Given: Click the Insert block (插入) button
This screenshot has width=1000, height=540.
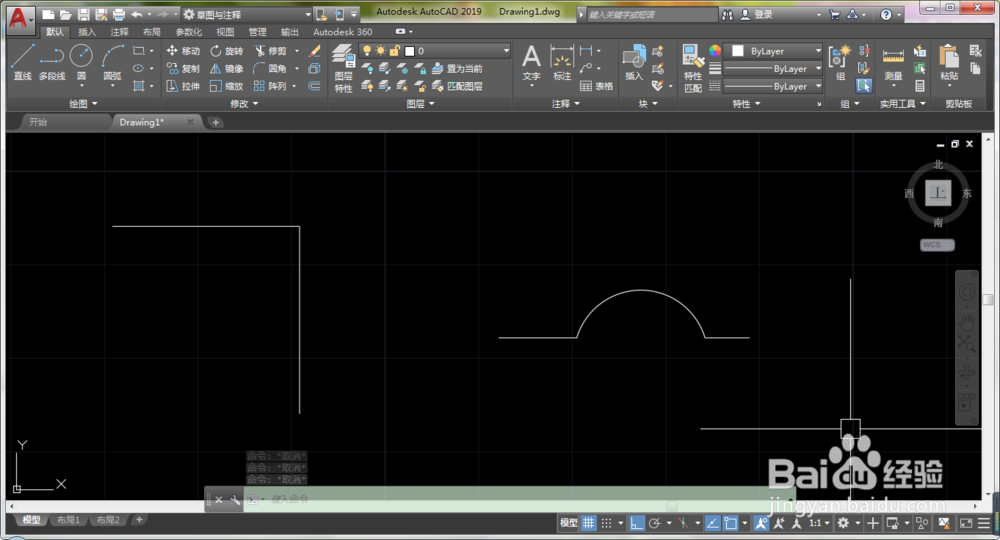Looking at the screenshot, I should coord(633,62).
